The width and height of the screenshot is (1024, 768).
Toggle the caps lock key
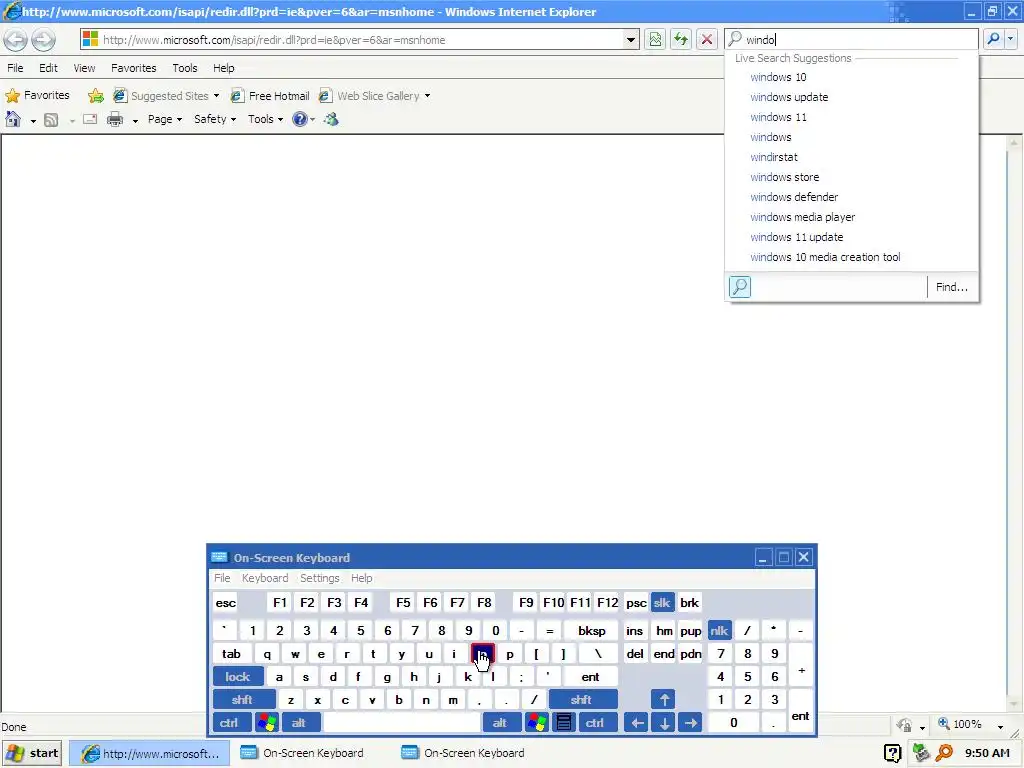click(238, 677)
